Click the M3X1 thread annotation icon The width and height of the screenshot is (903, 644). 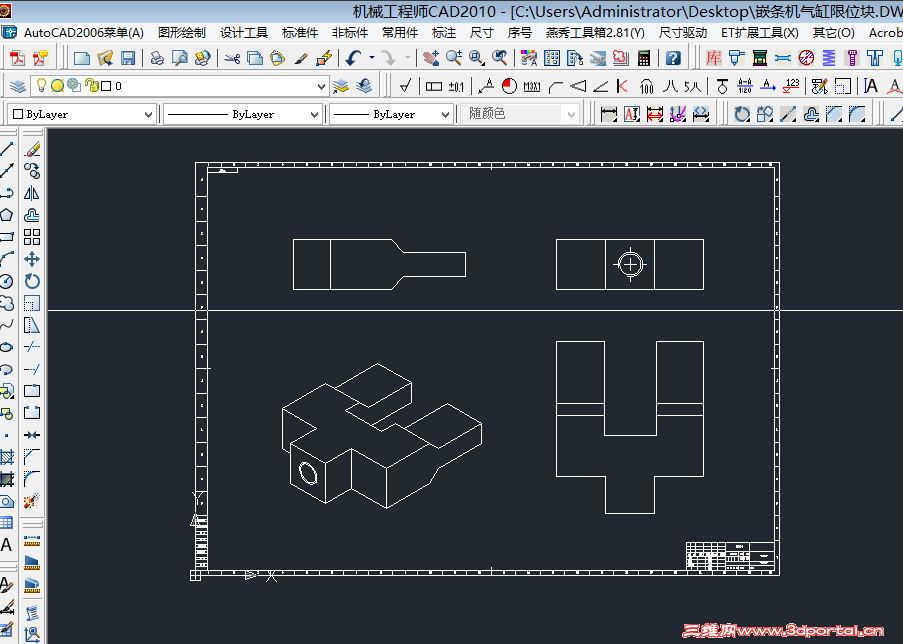click(532, 86)
